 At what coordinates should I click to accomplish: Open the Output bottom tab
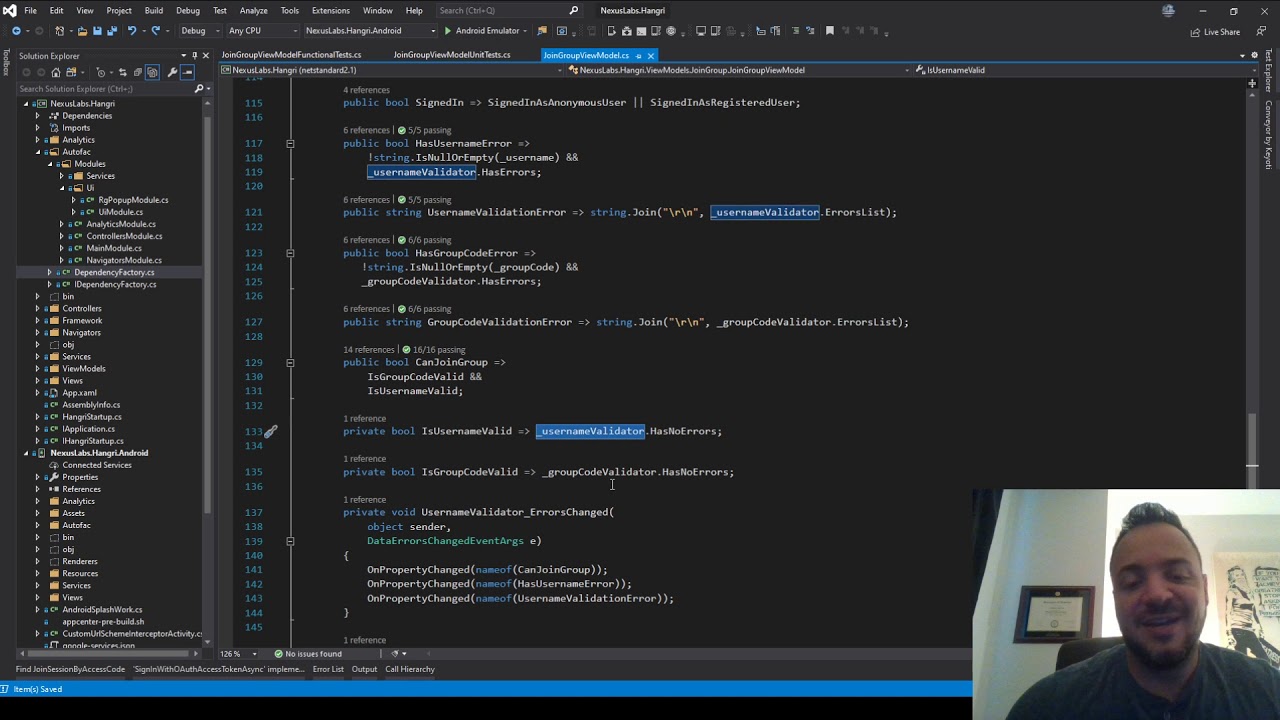364,669
